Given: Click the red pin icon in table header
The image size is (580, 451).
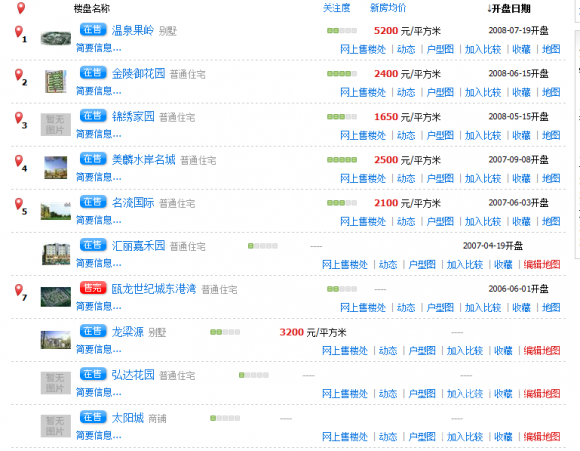Looking at the screenshot, I should [x=21, y=8].
